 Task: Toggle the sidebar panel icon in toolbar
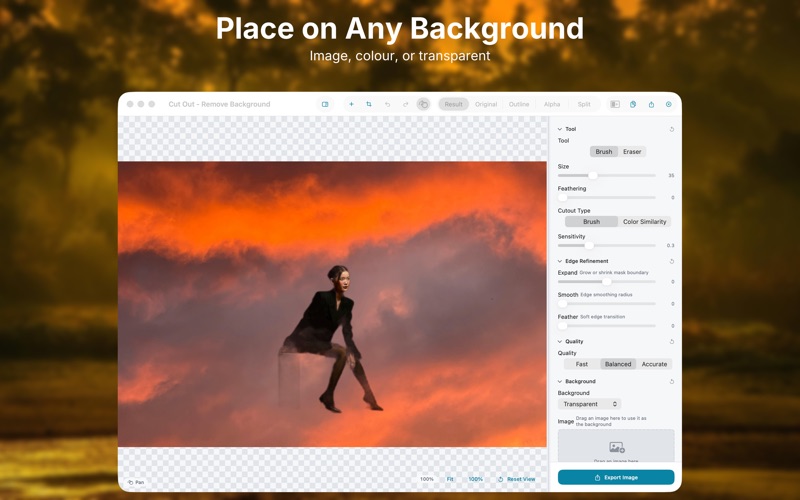(325, 104)
